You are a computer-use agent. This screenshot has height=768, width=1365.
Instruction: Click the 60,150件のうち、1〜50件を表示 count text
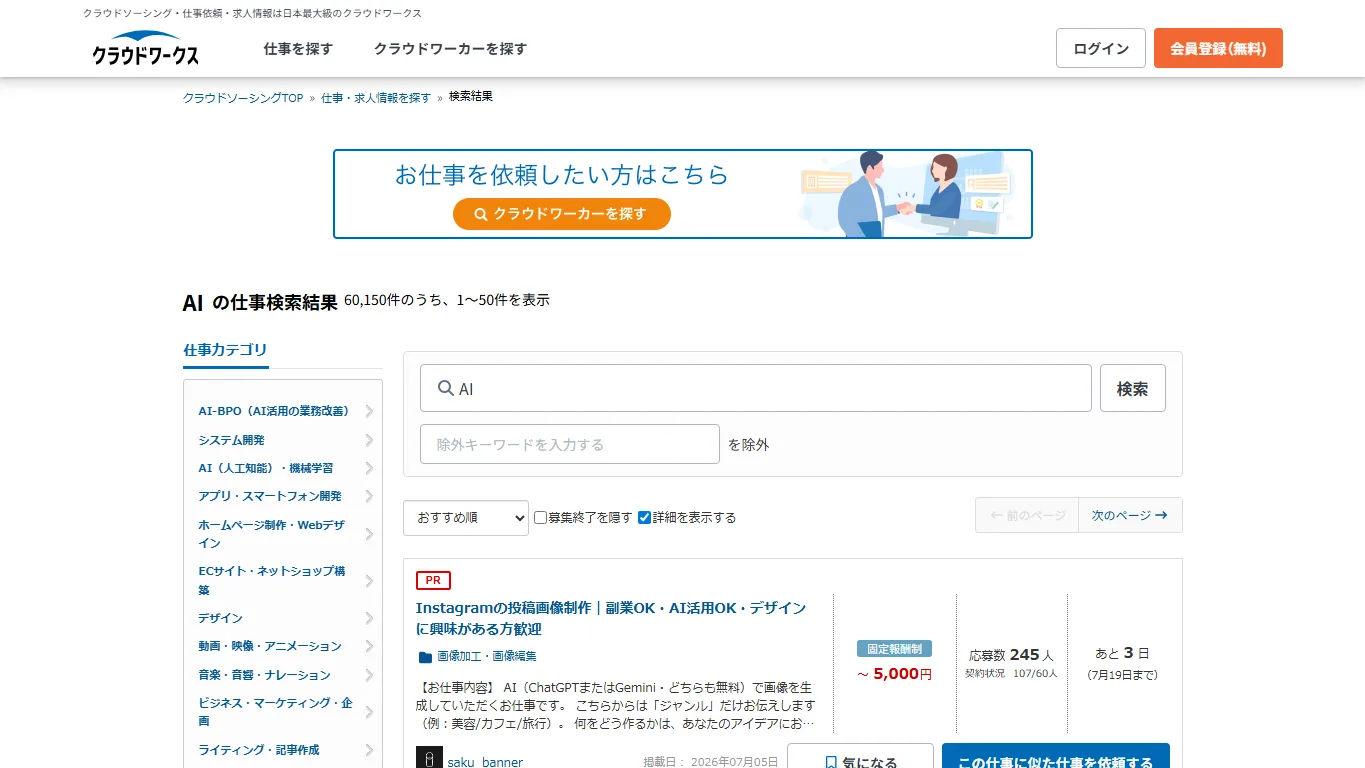tap(447, 300)
